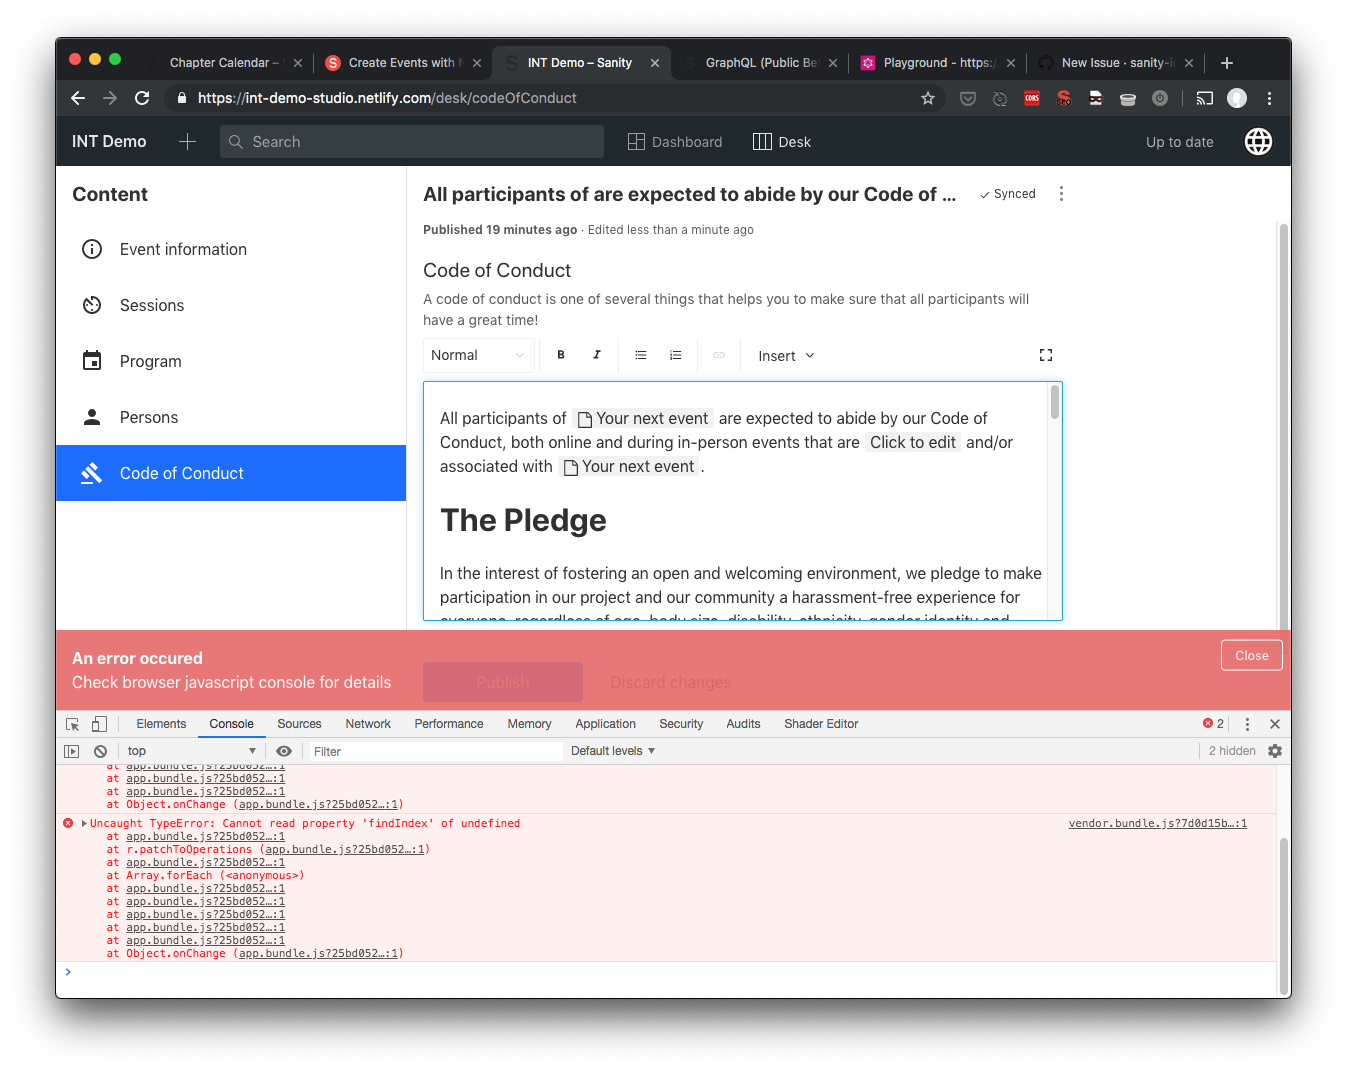Open the Dashboard tool

675,142
